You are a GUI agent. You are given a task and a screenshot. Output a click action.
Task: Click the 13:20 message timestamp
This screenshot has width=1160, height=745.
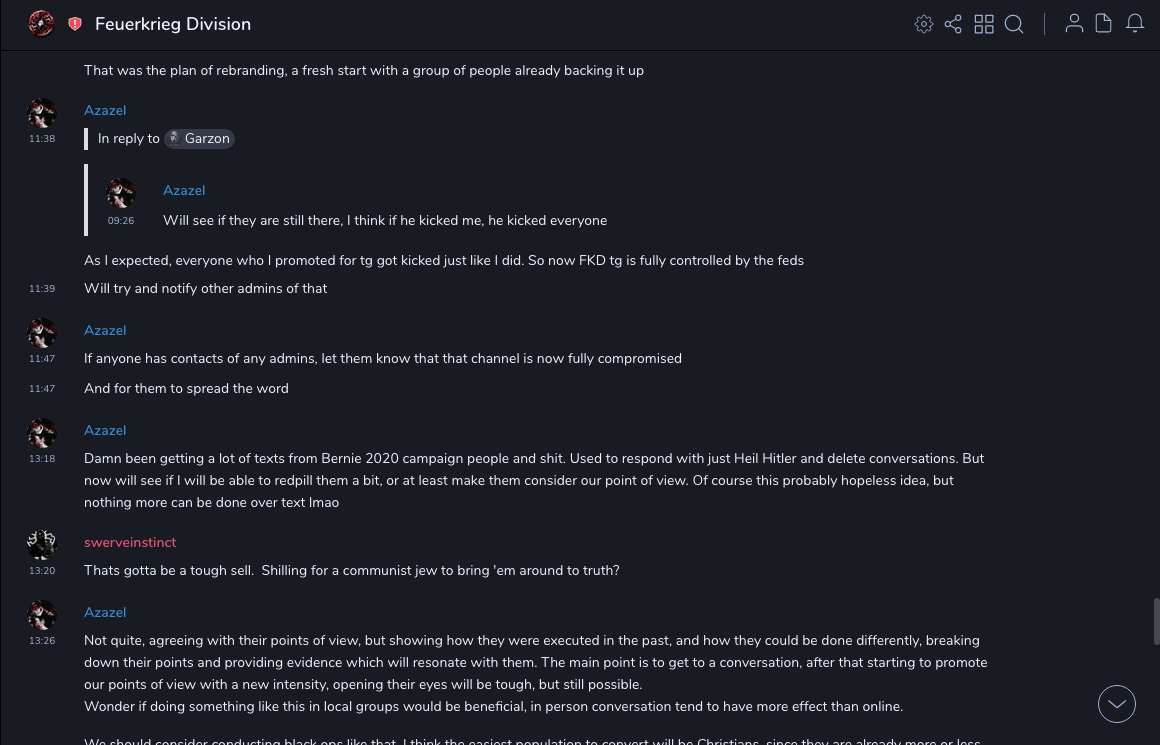click(x=42, y=571)
